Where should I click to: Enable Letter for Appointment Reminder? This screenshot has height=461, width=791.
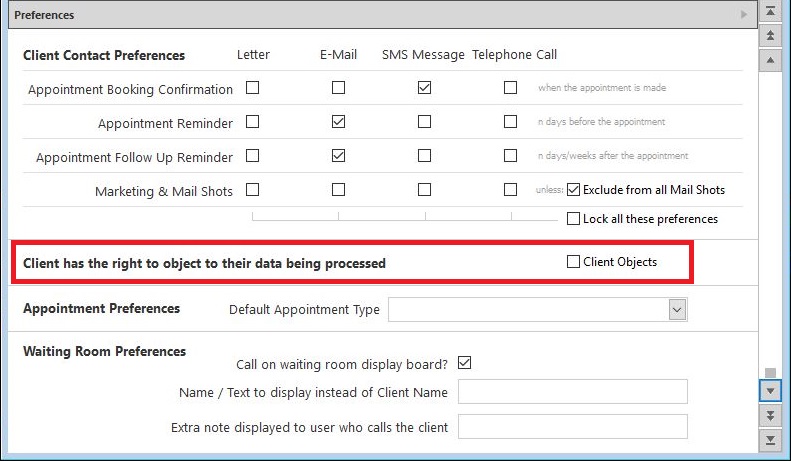click(x=252, y=122)
